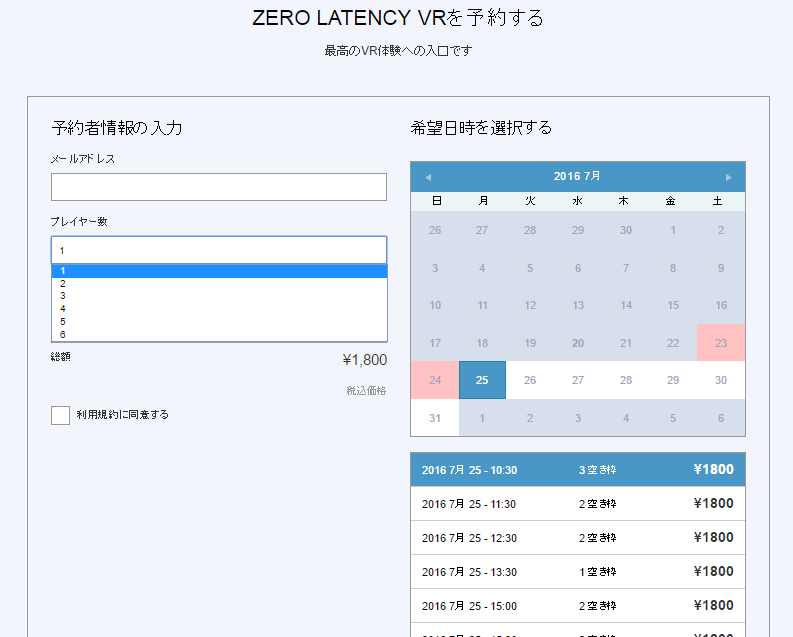Select July 28 on the calendar
Viewport: 793px width, 637px height.
pyautogui.click(x=626, y=380)
